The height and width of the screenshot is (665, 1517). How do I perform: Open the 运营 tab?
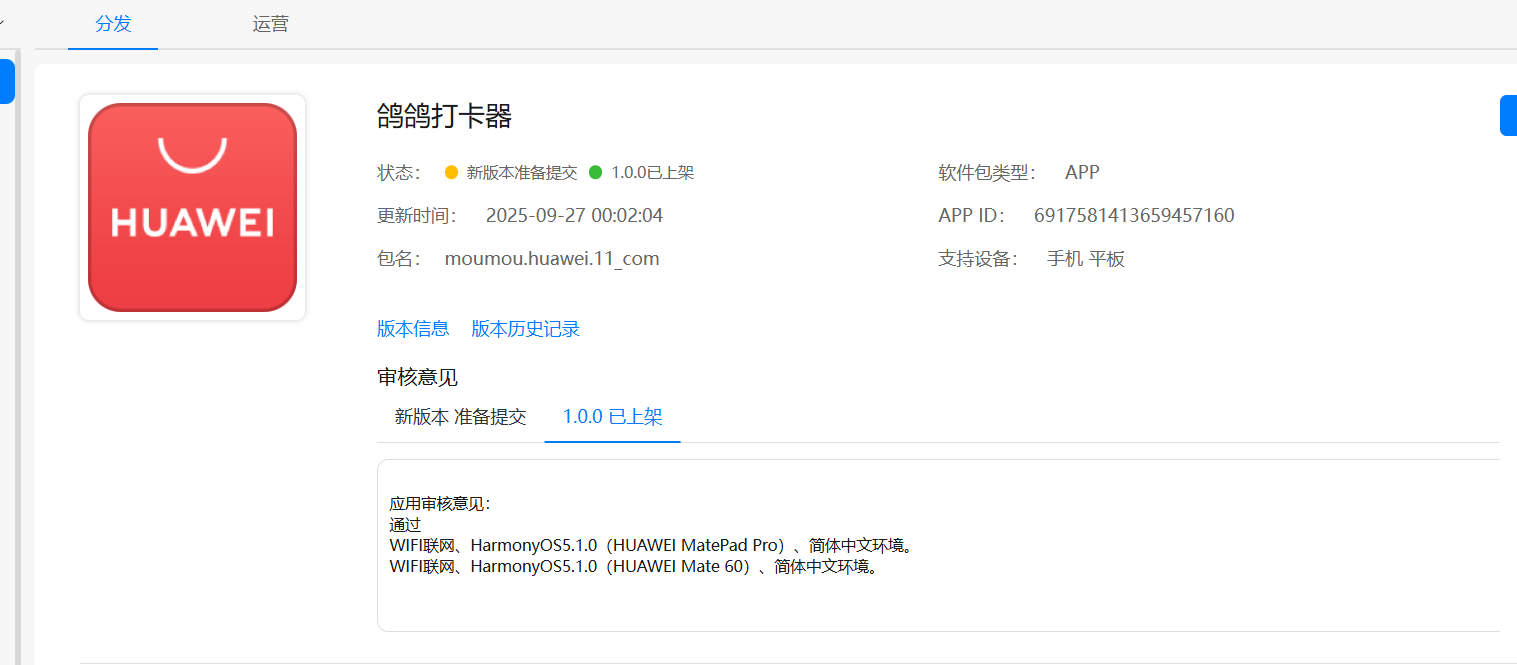pyautogui.click(x=270, y=24)
